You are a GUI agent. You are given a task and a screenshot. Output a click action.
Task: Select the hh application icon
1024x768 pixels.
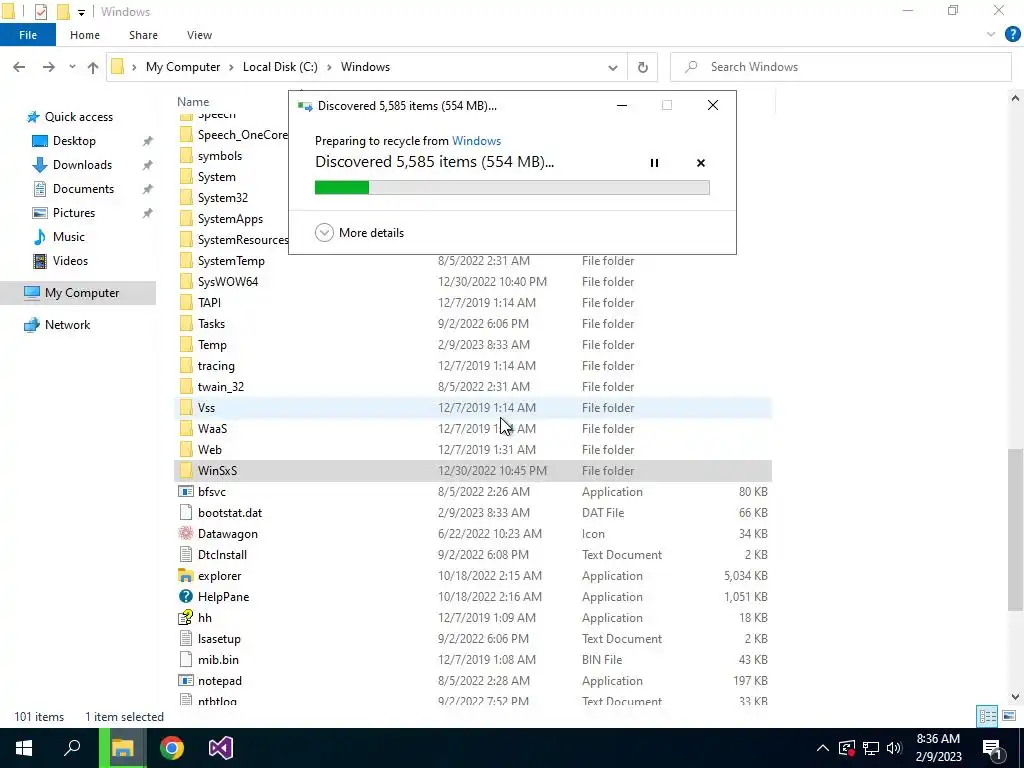(x=186, y=617)
